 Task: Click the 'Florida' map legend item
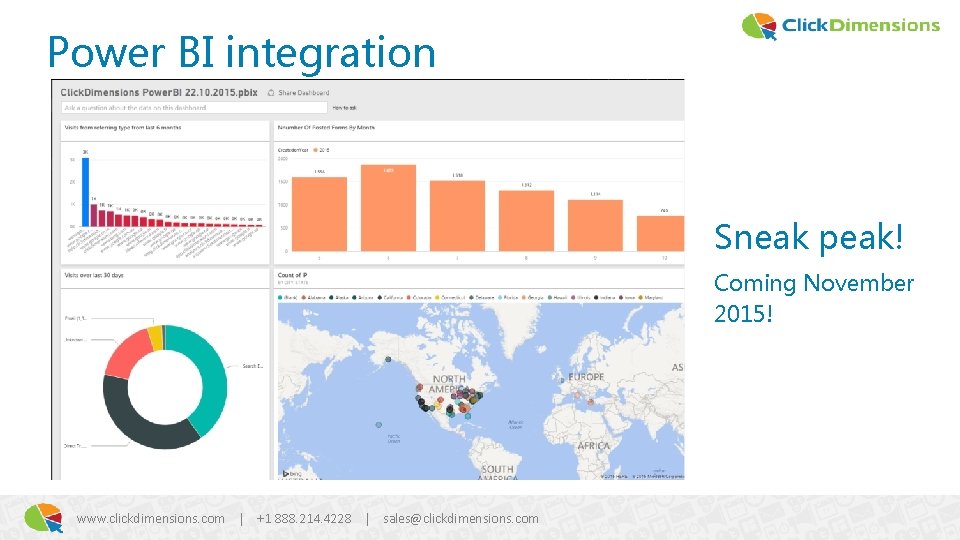pos(508,298)
